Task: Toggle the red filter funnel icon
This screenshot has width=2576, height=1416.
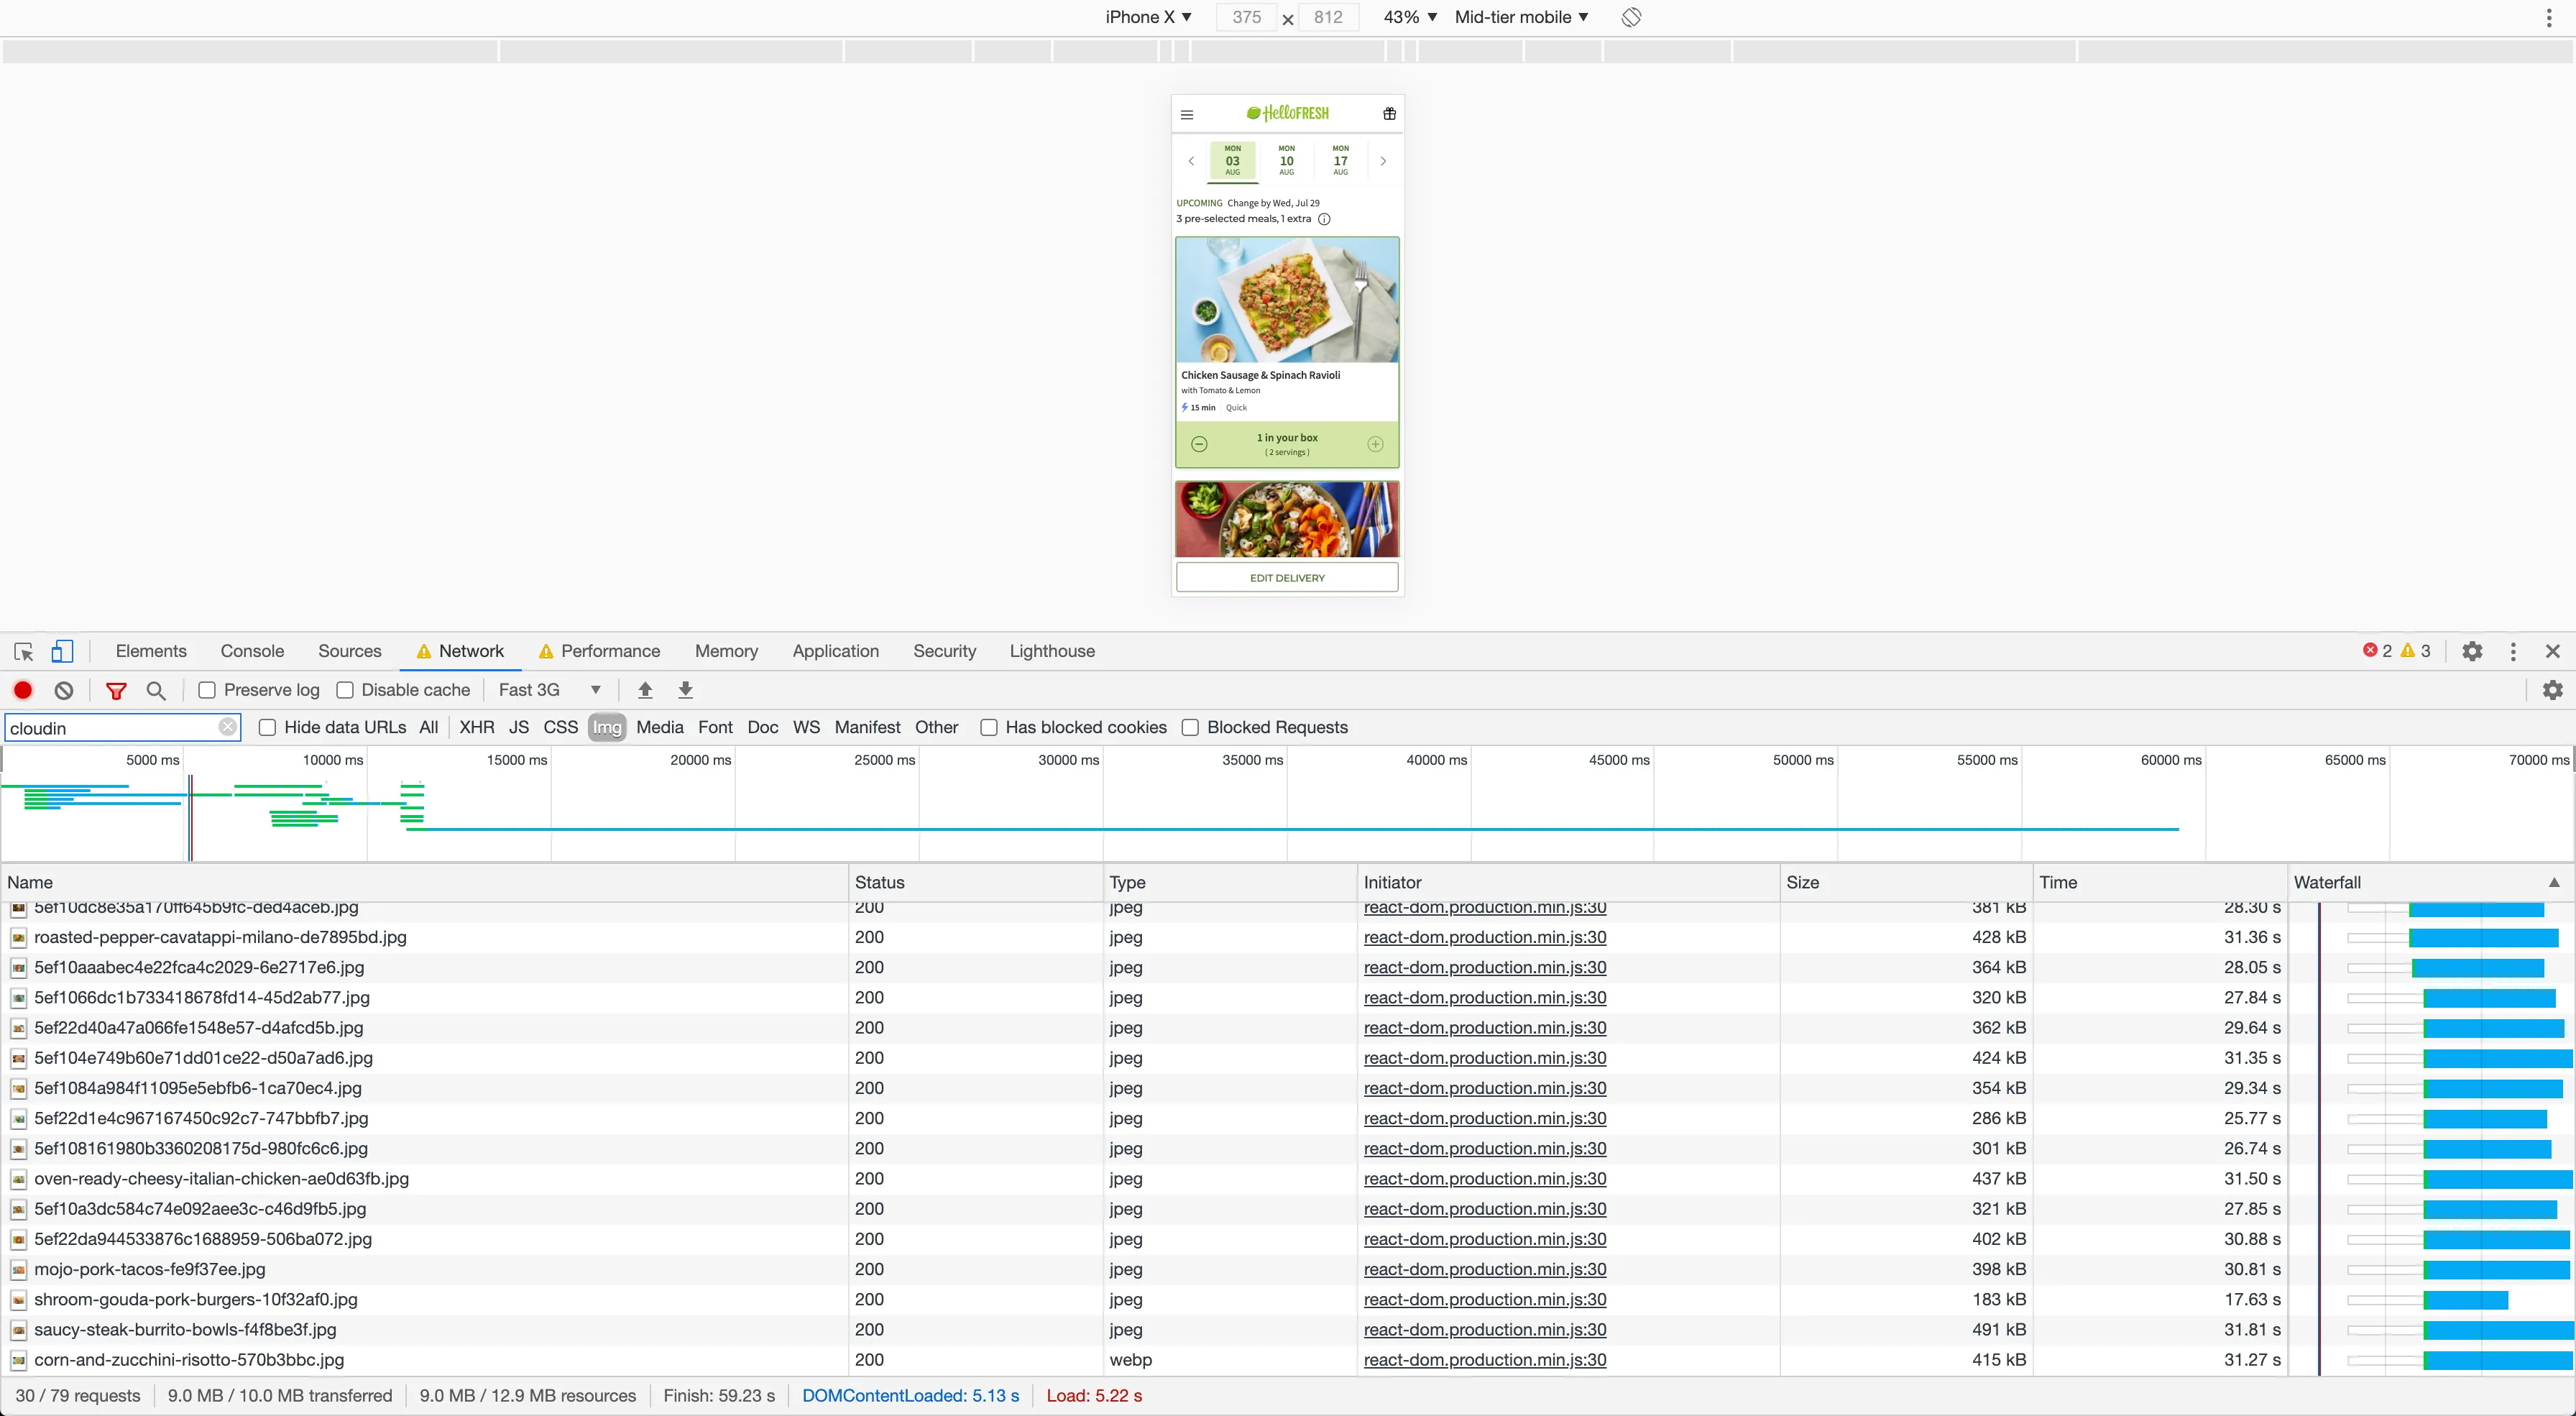Action: point(116,690)
